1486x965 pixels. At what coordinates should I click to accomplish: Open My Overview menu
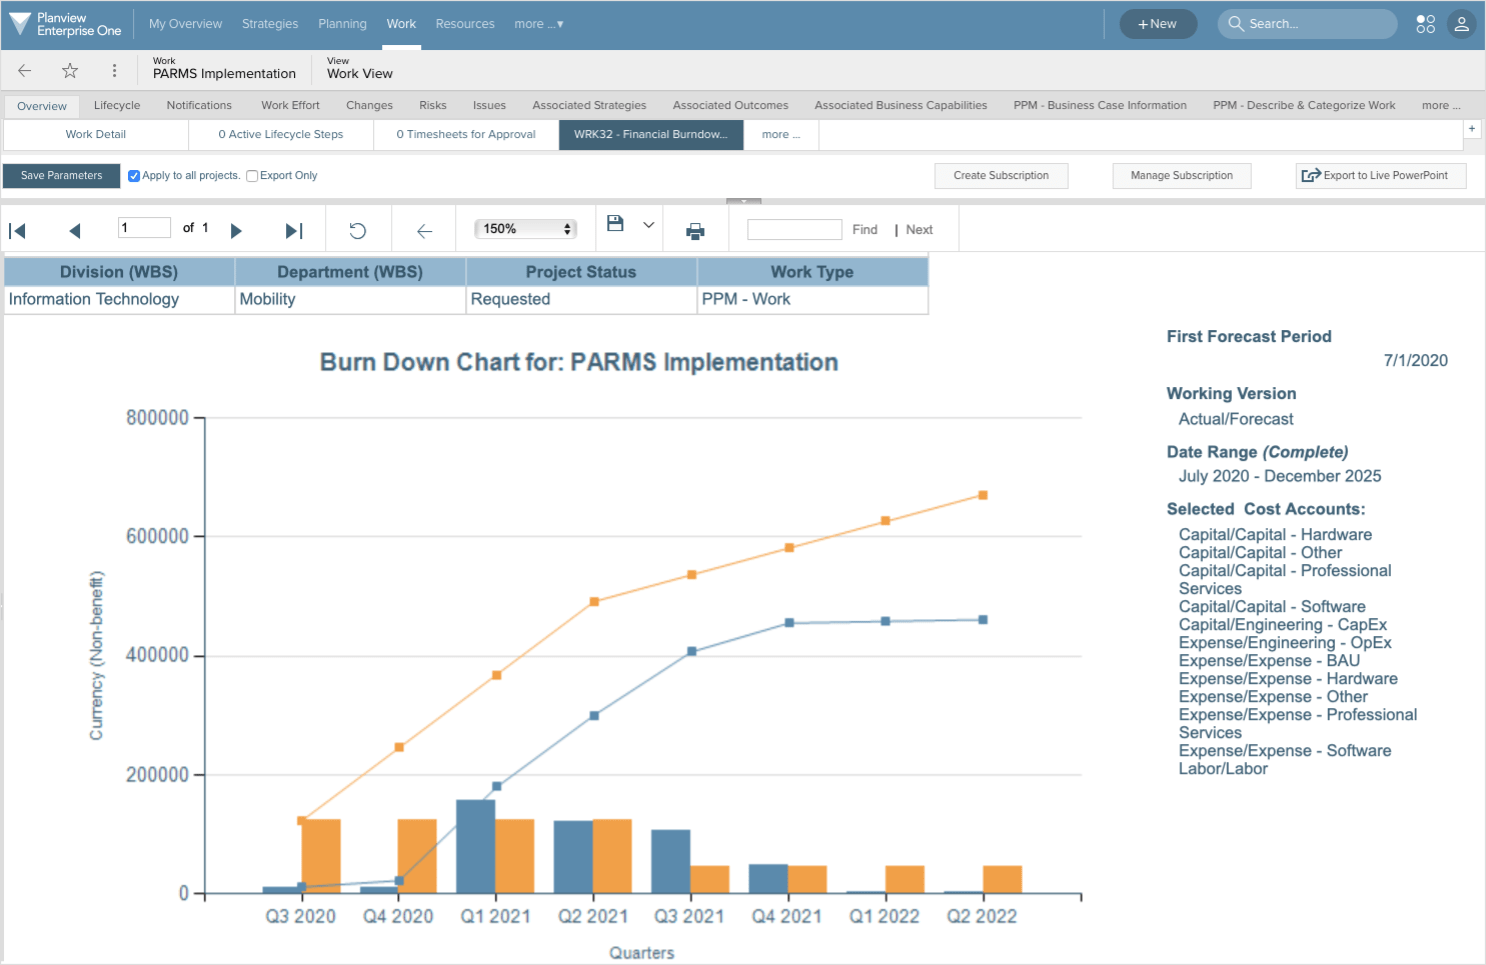pos(185,24)
